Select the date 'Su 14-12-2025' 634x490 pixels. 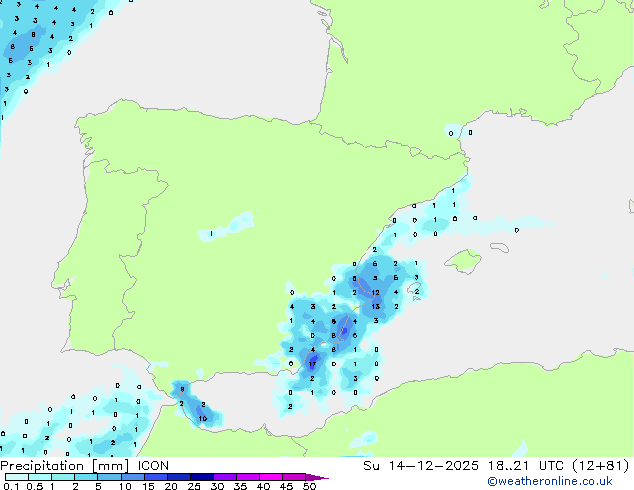421,466
